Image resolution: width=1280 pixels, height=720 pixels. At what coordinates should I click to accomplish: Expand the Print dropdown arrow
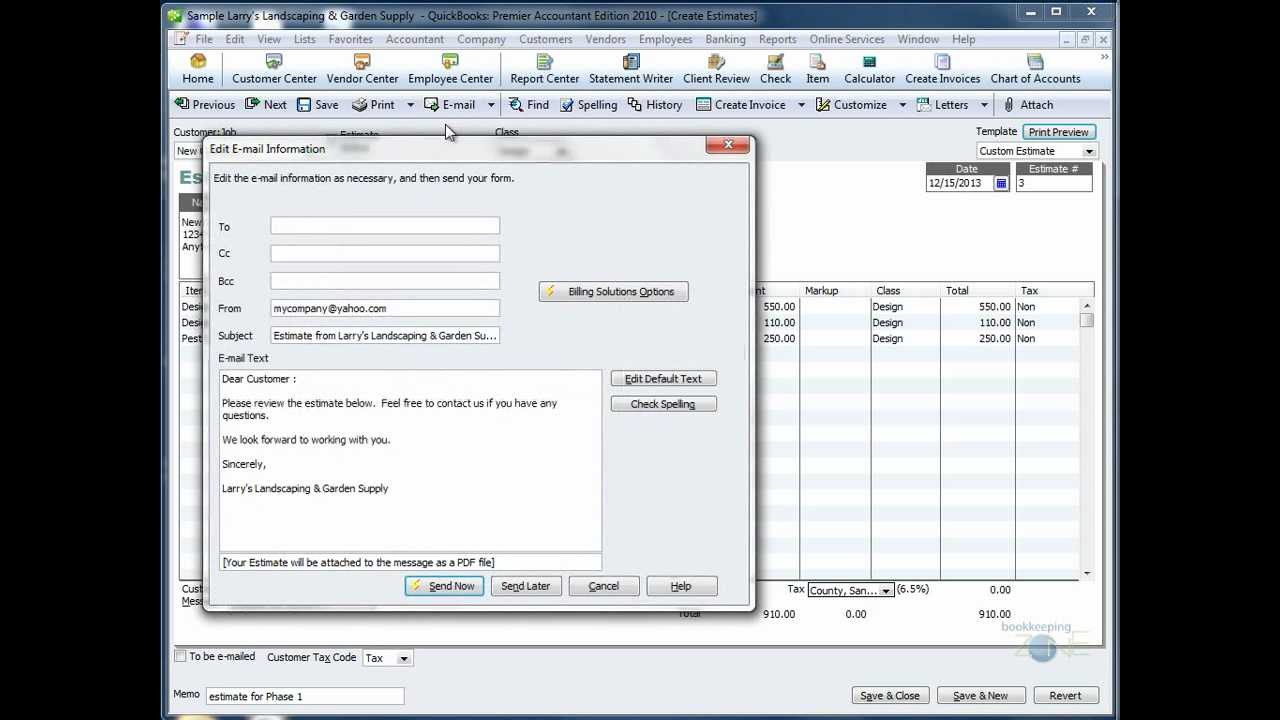click(x=410, y=104)
